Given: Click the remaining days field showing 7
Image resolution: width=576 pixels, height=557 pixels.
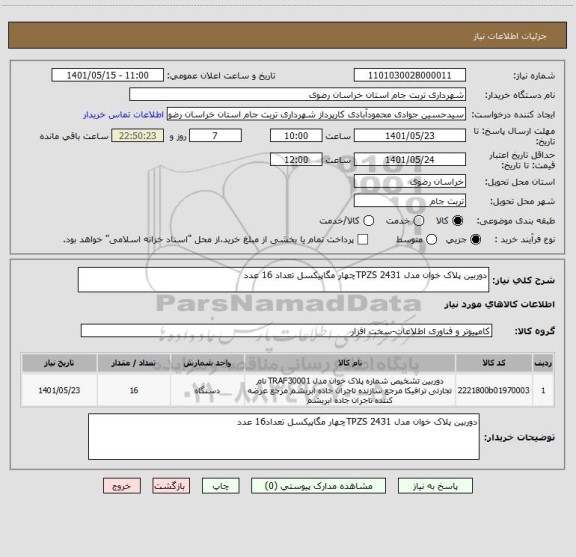Looking at the screenshot, I should click(x=215, y=136).
